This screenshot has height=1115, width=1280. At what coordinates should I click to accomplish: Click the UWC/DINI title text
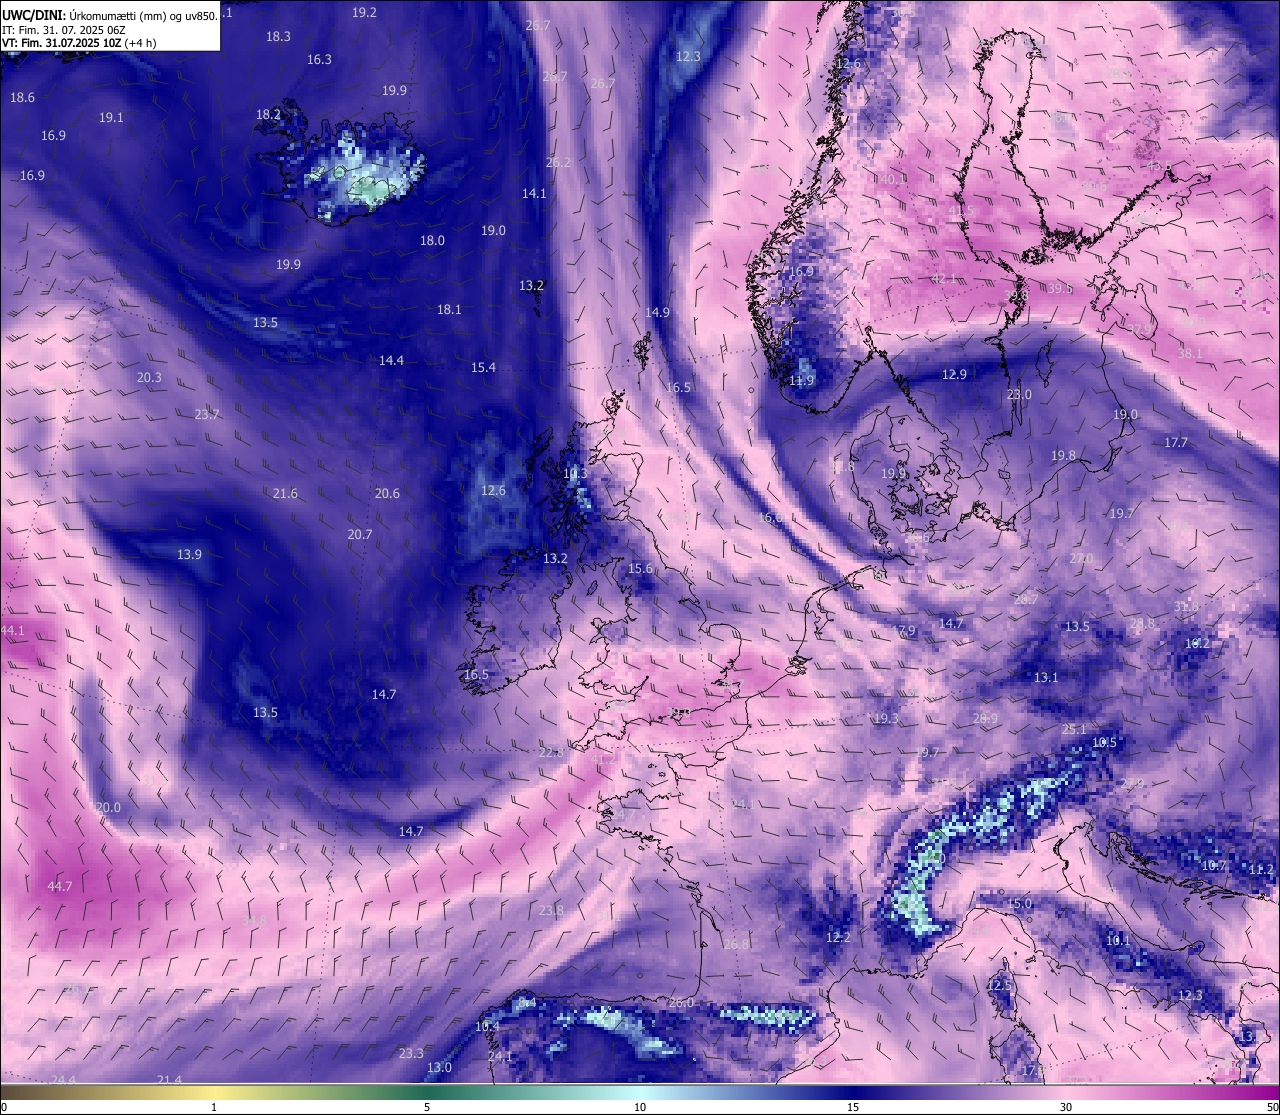coord(35,15)
